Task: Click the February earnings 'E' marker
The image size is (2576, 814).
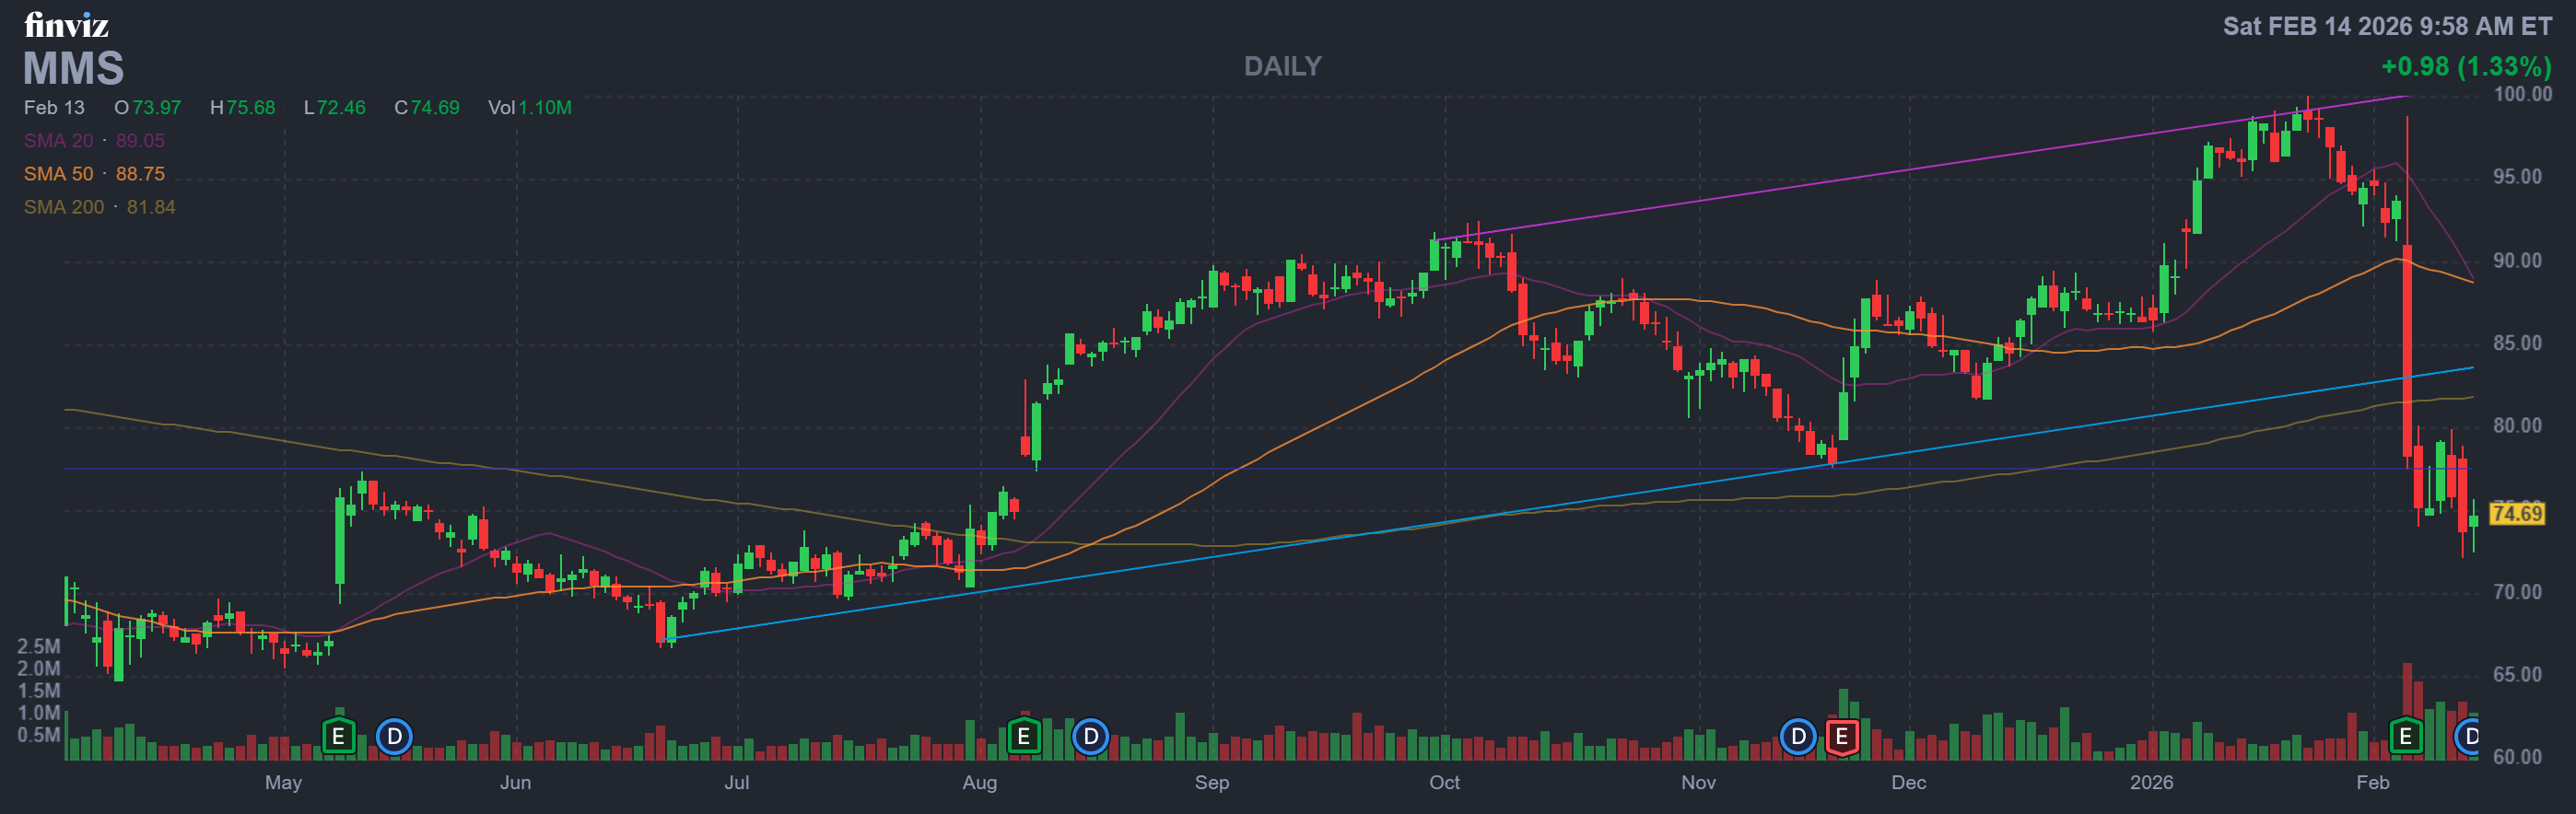Action: point(2405,737)
